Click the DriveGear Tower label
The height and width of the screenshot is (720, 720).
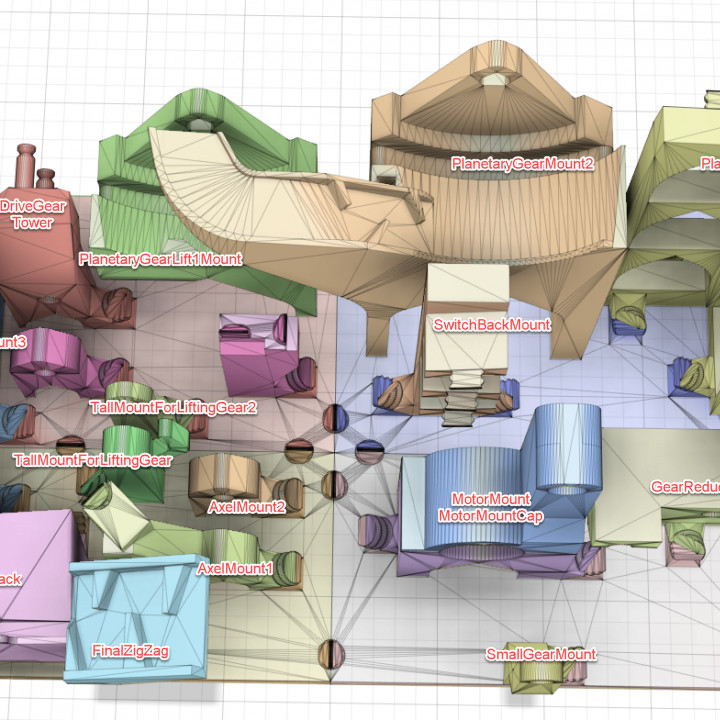click(x=32, y=214)
